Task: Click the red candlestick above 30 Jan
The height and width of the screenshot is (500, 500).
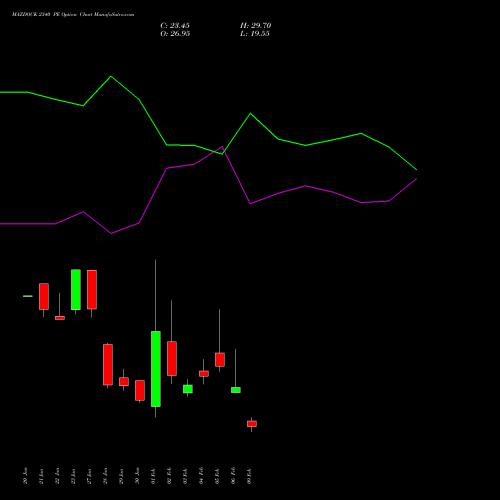Action: click(x=140, y=390)
